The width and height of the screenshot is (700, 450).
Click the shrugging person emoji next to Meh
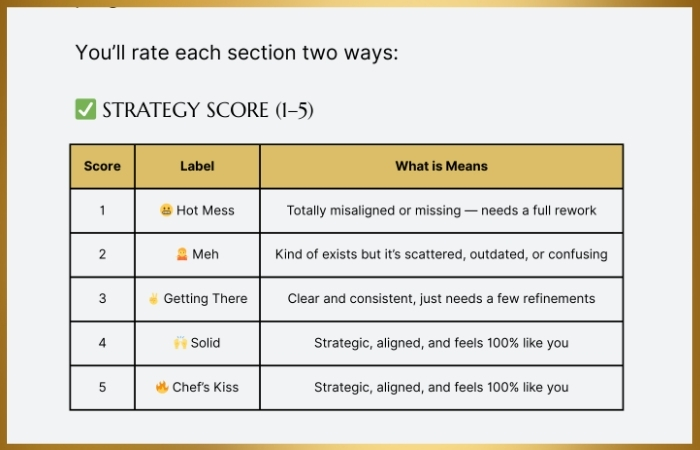coord(182,254)
